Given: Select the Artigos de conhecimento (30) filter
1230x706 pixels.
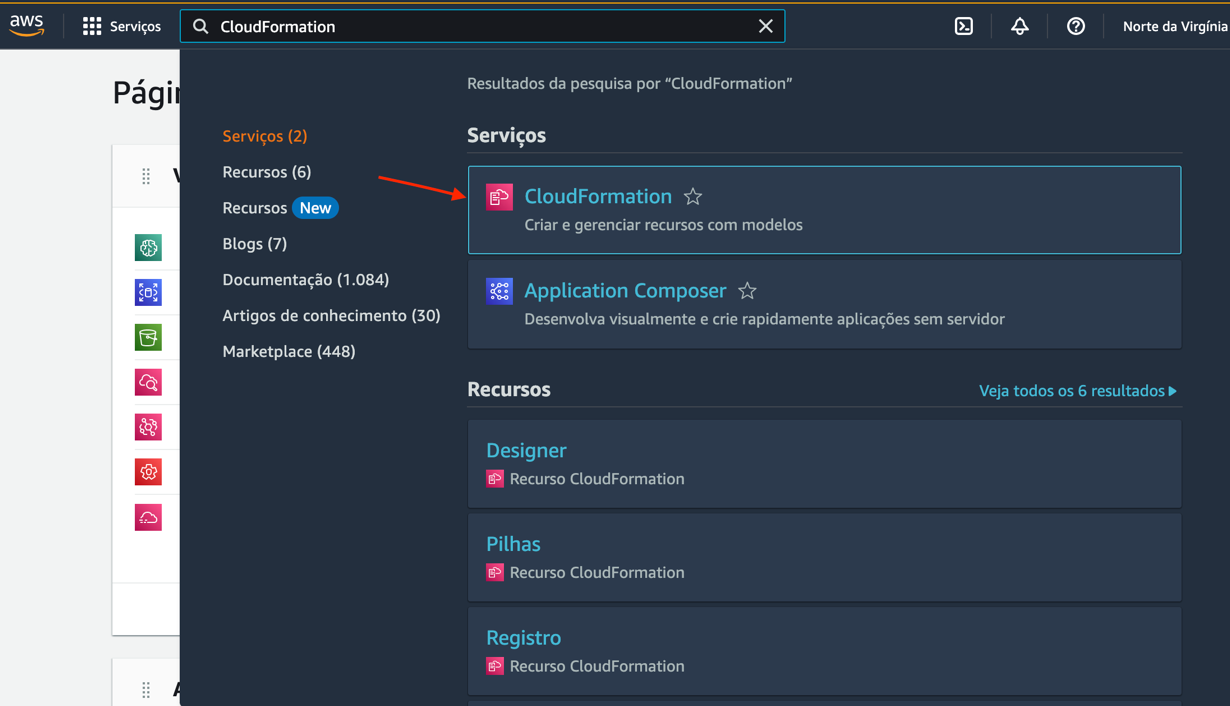Looking at the screenshot, I should (331, 316).
